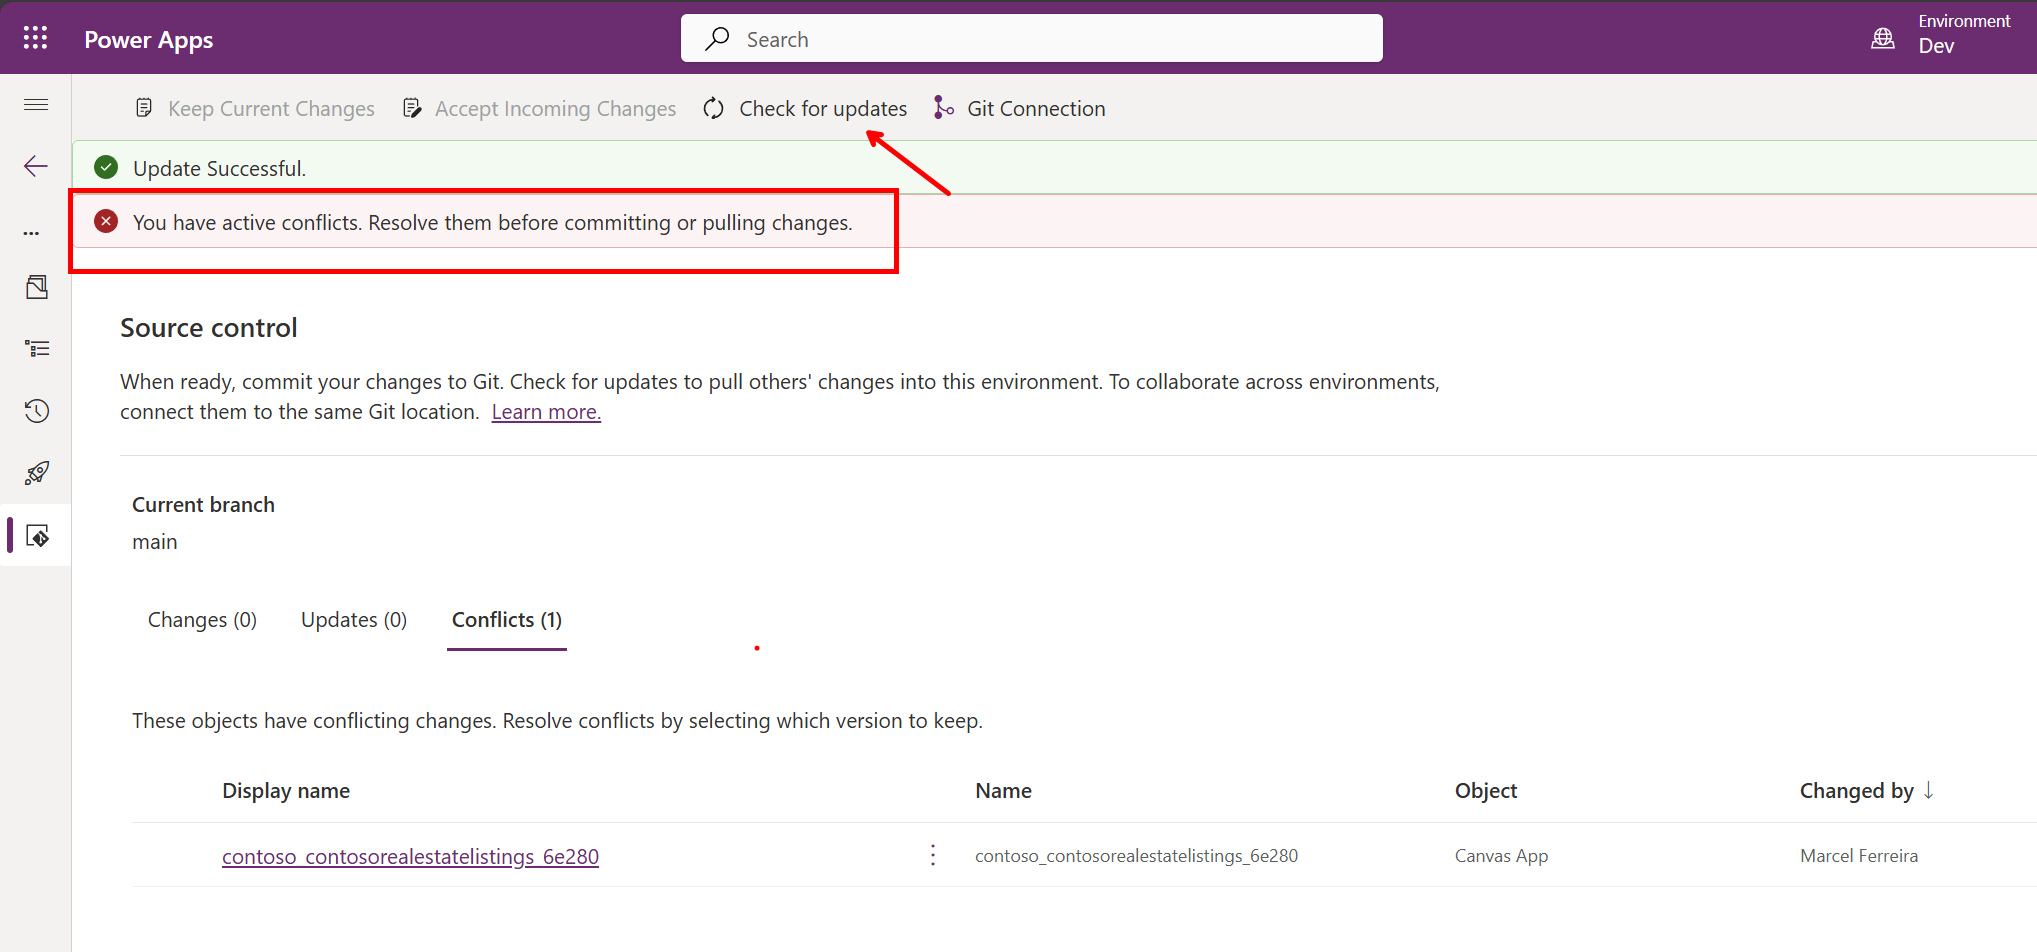Click Accept Incoming Changes
2037x952 pixels.
[x=539, y=109]
